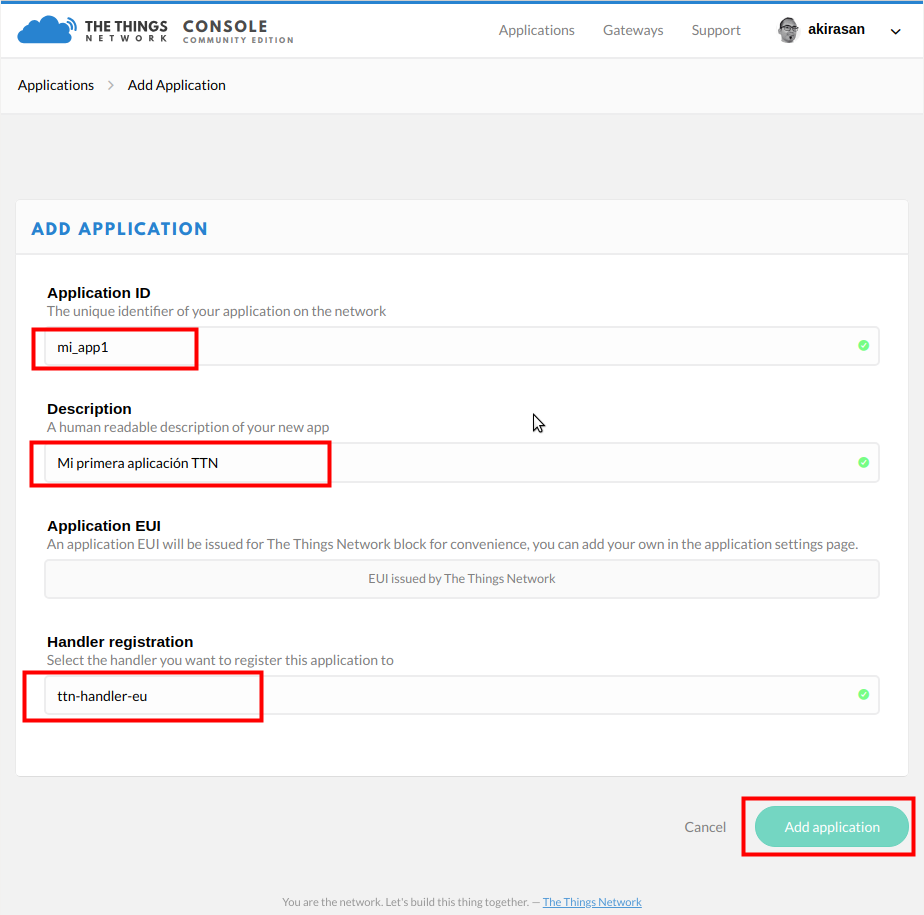The height and width of the screenshot is (915, 924).
Task: Open the Handler registration ttn-handler-eu dropdown
Action: 461,695
